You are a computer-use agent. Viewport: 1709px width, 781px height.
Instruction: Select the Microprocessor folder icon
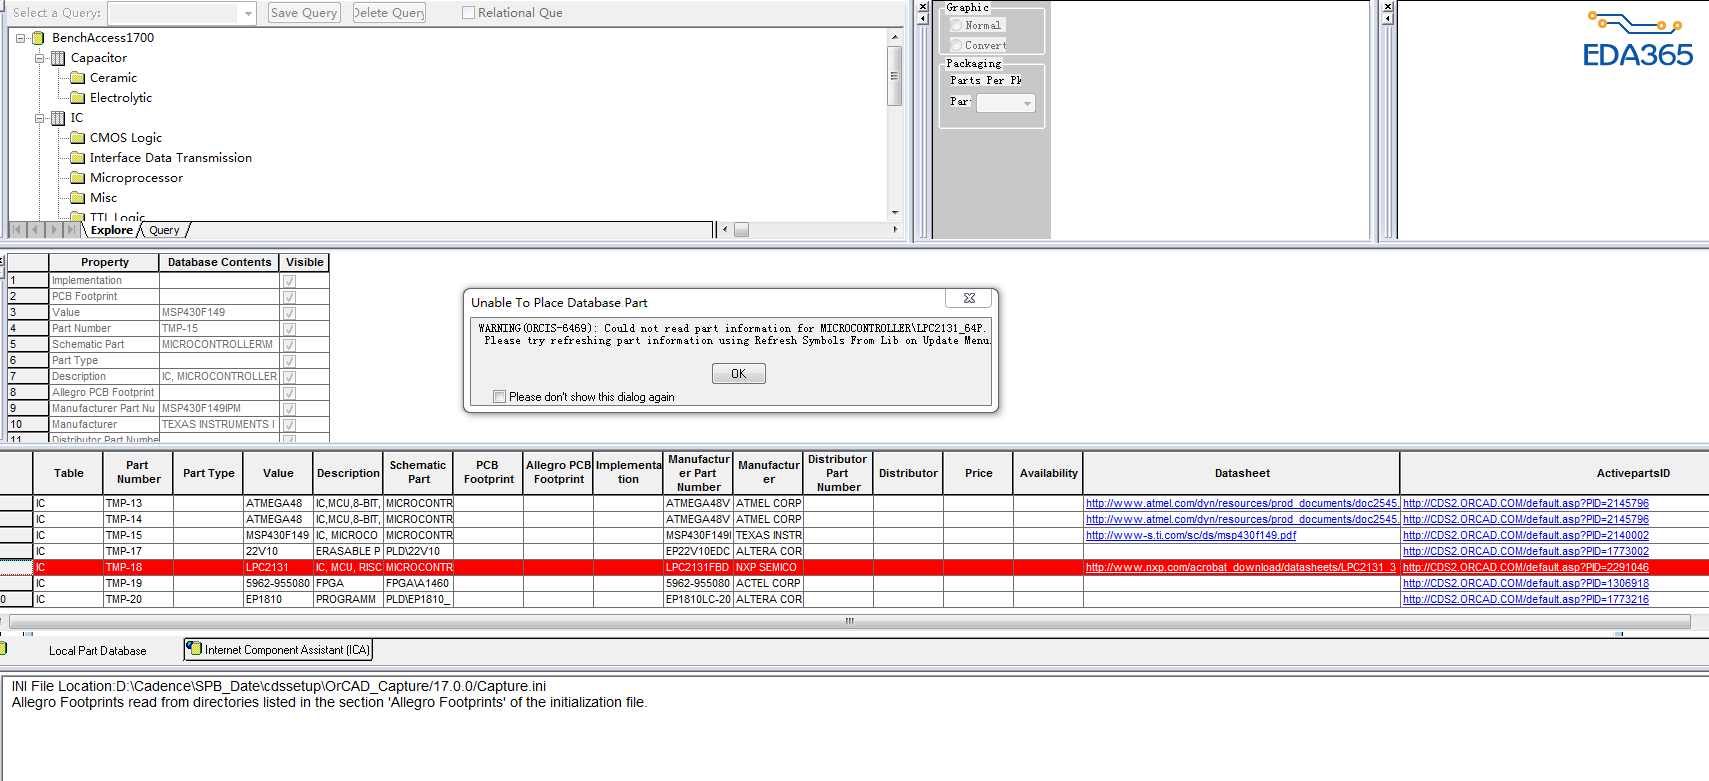pos(78,178)
